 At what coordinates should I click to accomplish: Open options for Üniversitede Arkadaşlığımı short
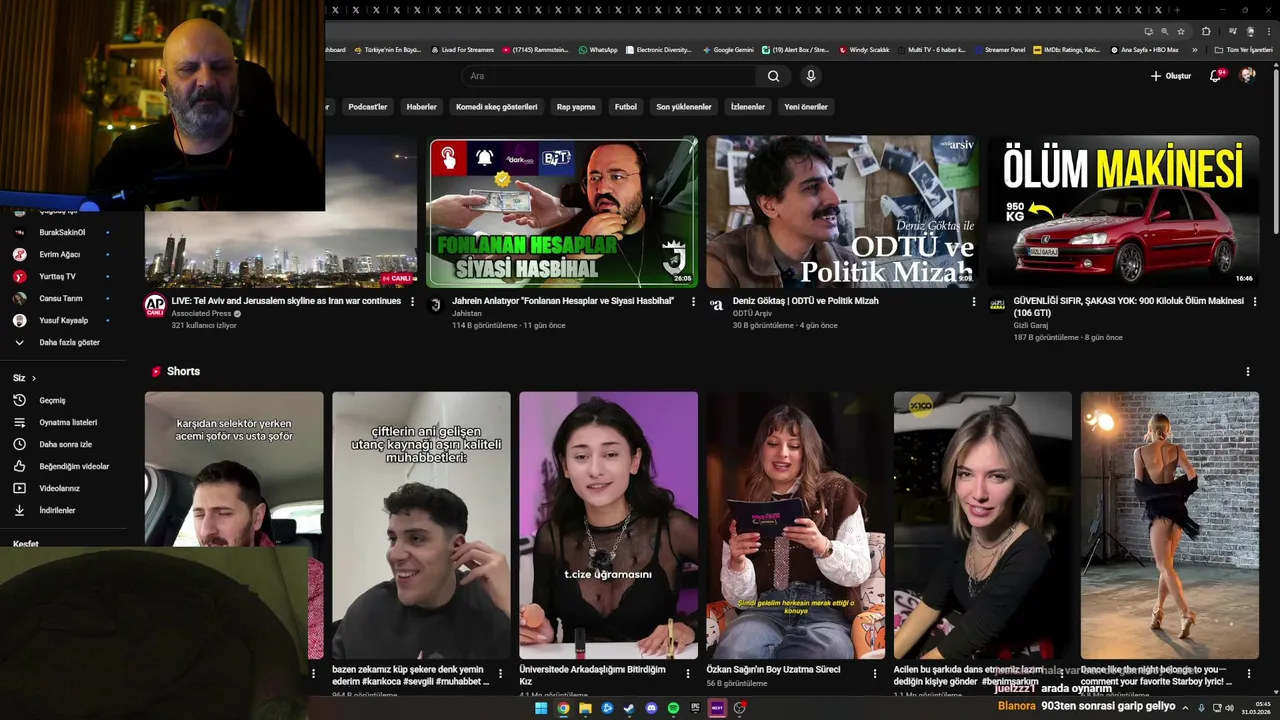coord(688,673)
